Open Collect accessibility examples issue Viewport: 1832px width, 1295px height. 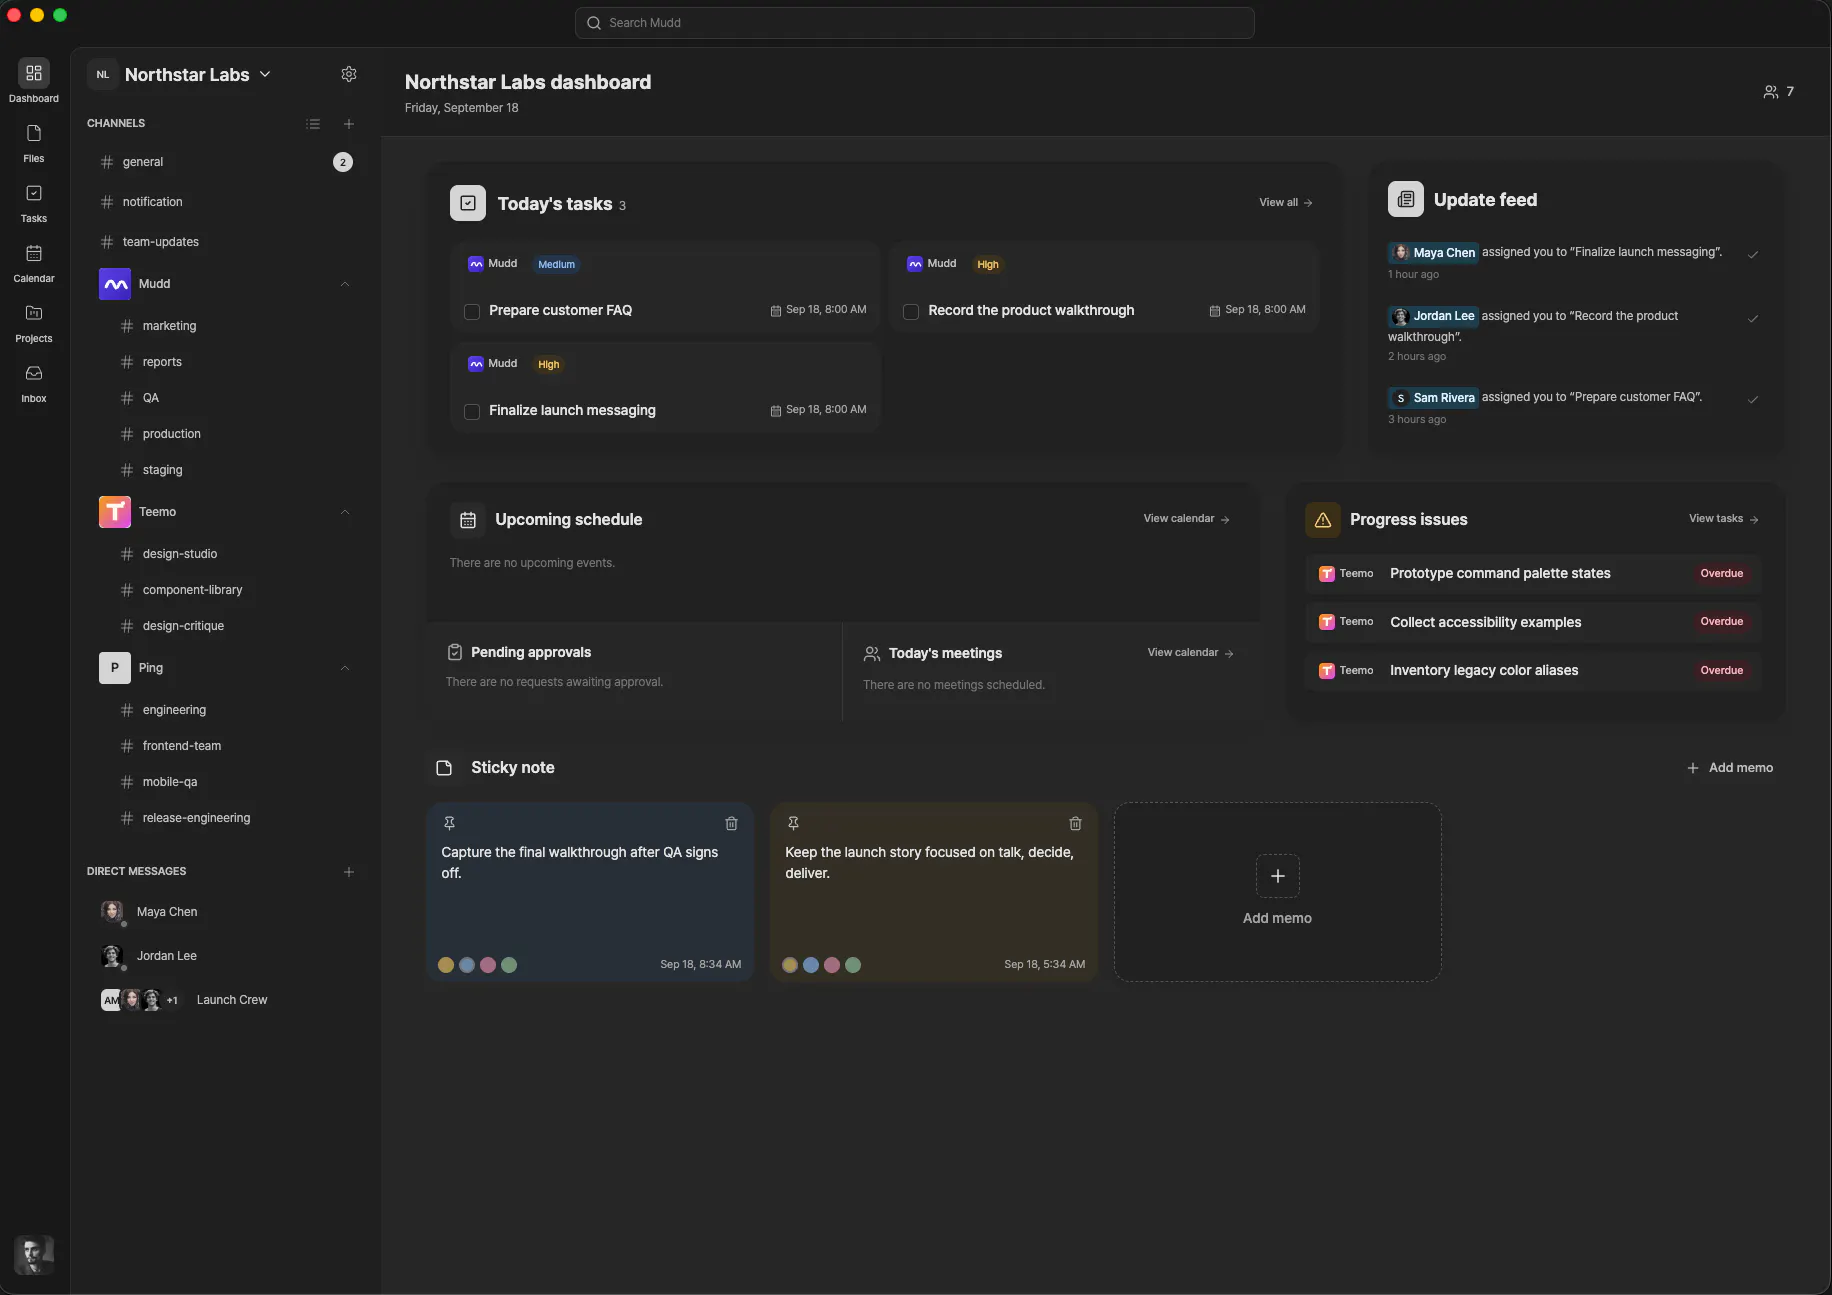pos(1533,622)
